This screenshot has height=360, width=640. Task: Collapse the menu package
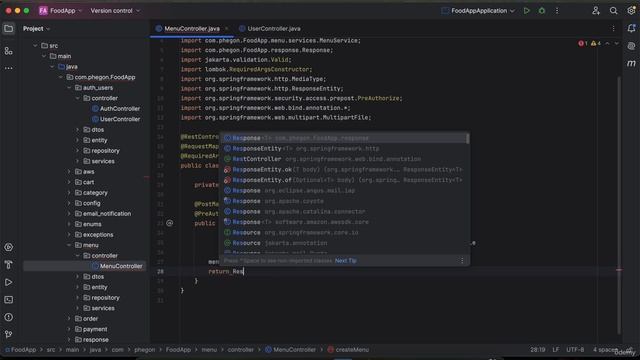(69, 245)
